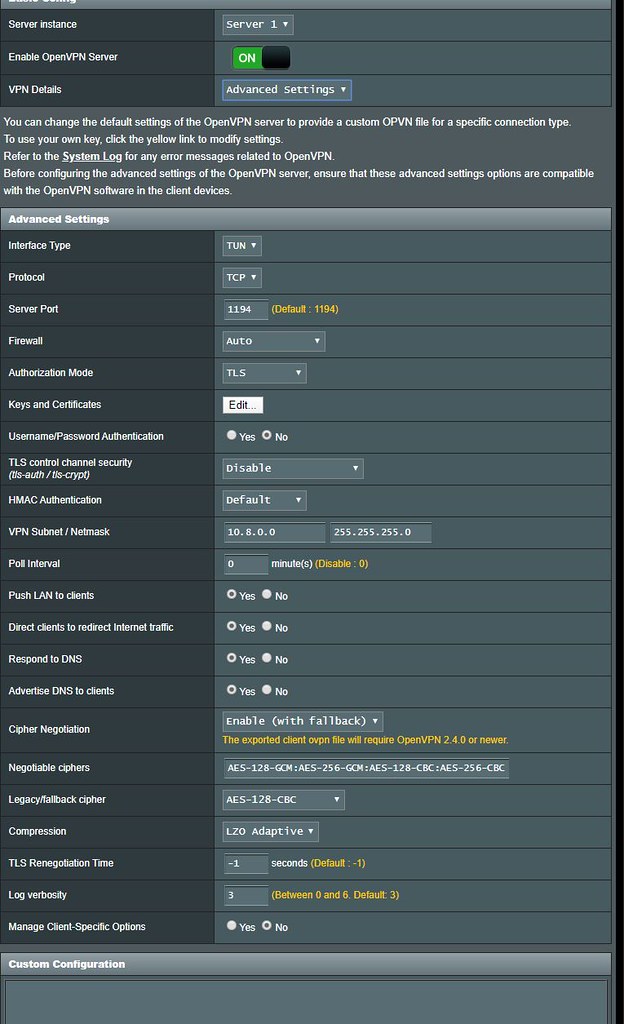The height and width of the screenshot is (1024, 624).
Task: Open the Cipher Negotiation dropdown
Action: [302, 721]
